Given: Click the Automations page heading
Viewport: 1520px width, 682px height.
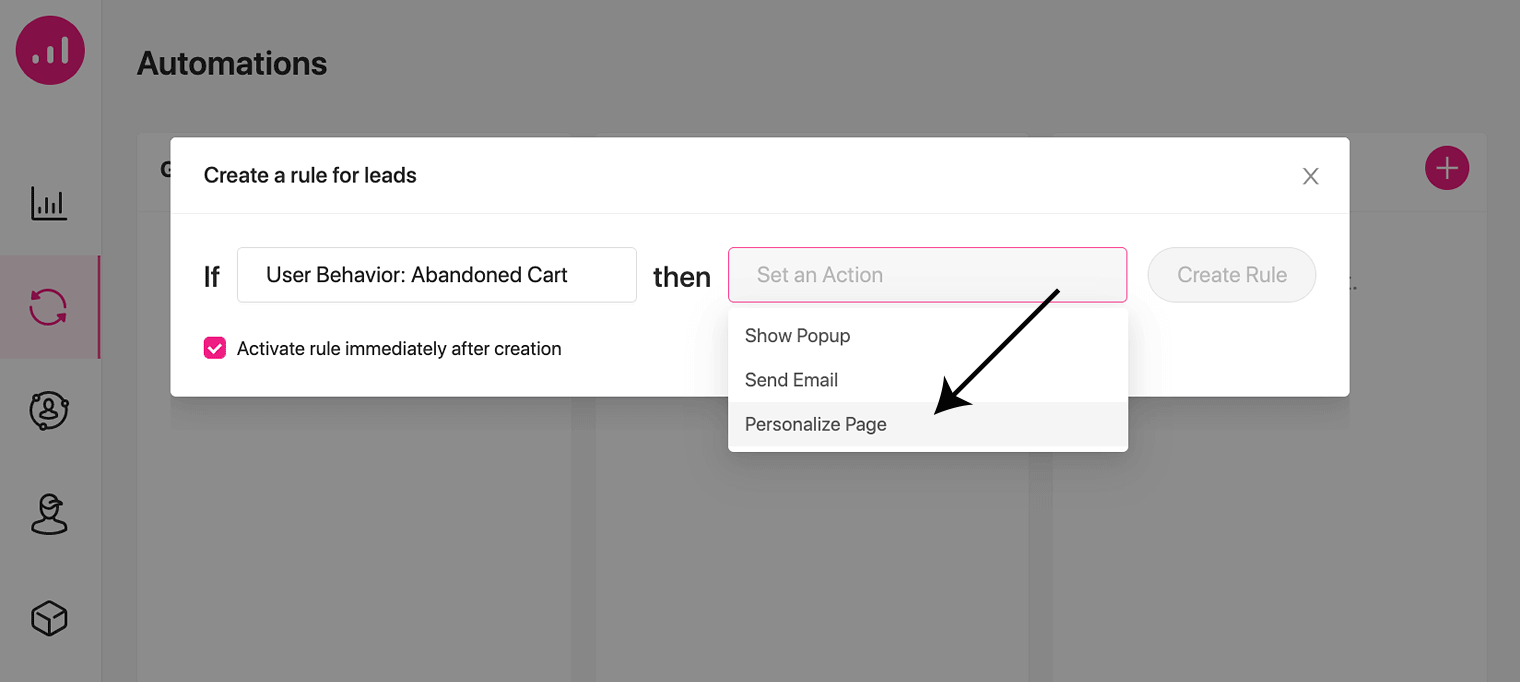Looking at the screenshot, I should [232, 64].
